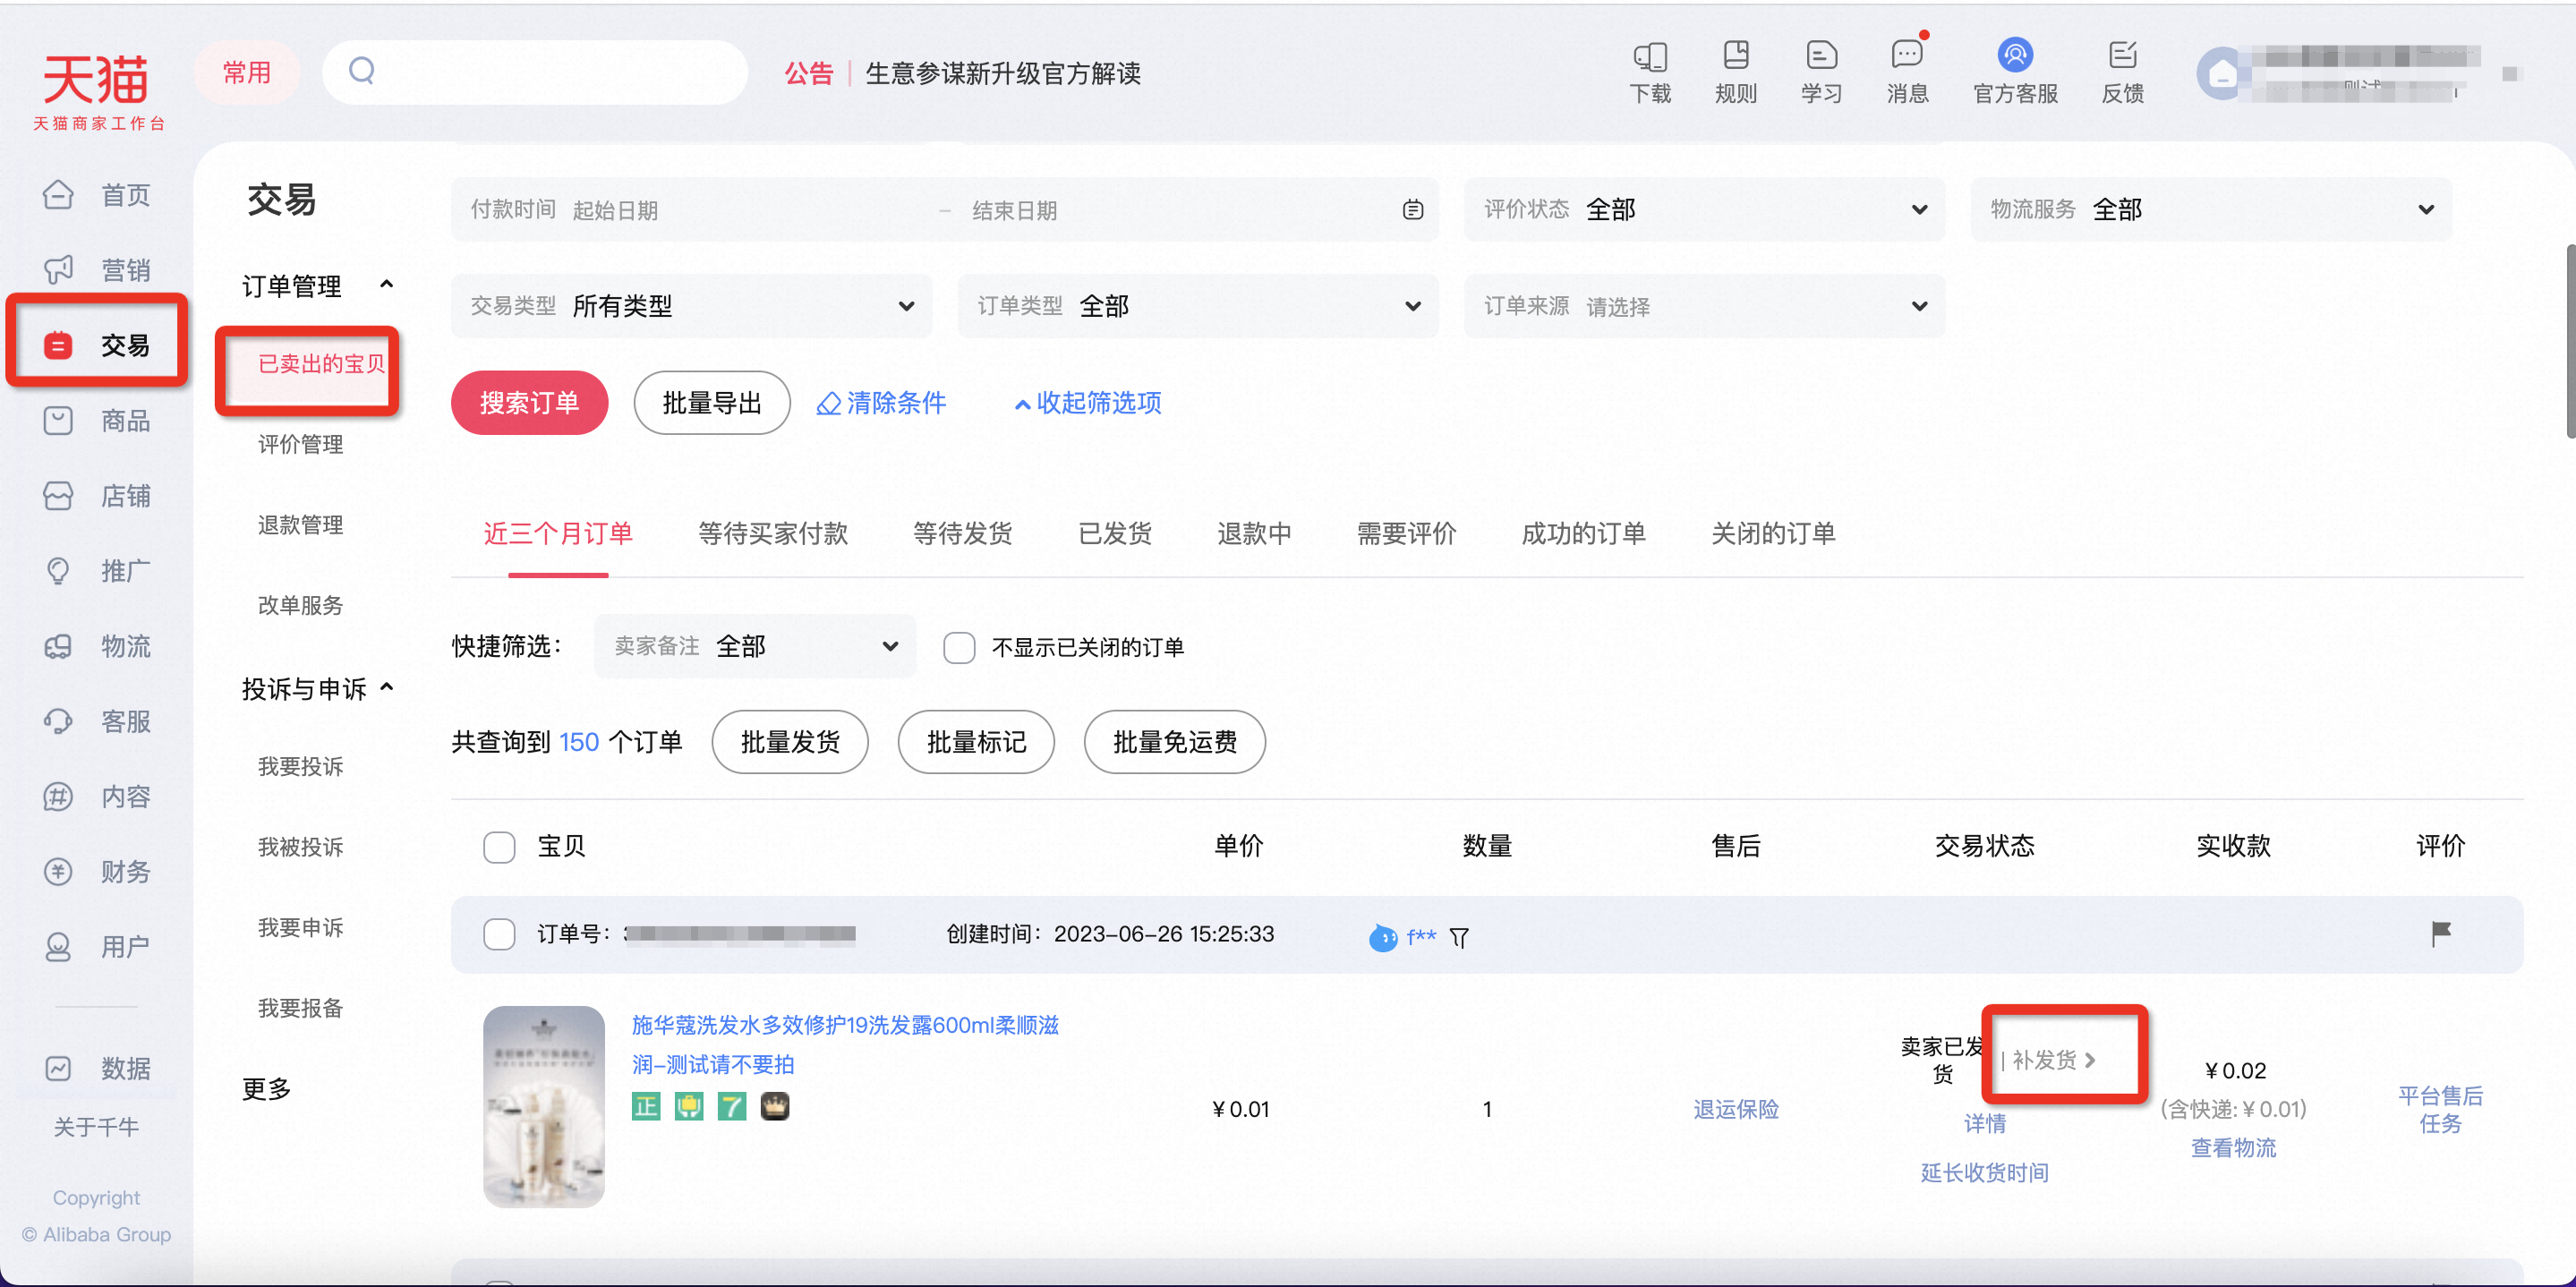Switch to 等待发货 tab
Image resolution: width=2576 pixels, height=1287 pixels.
point(962,533)
